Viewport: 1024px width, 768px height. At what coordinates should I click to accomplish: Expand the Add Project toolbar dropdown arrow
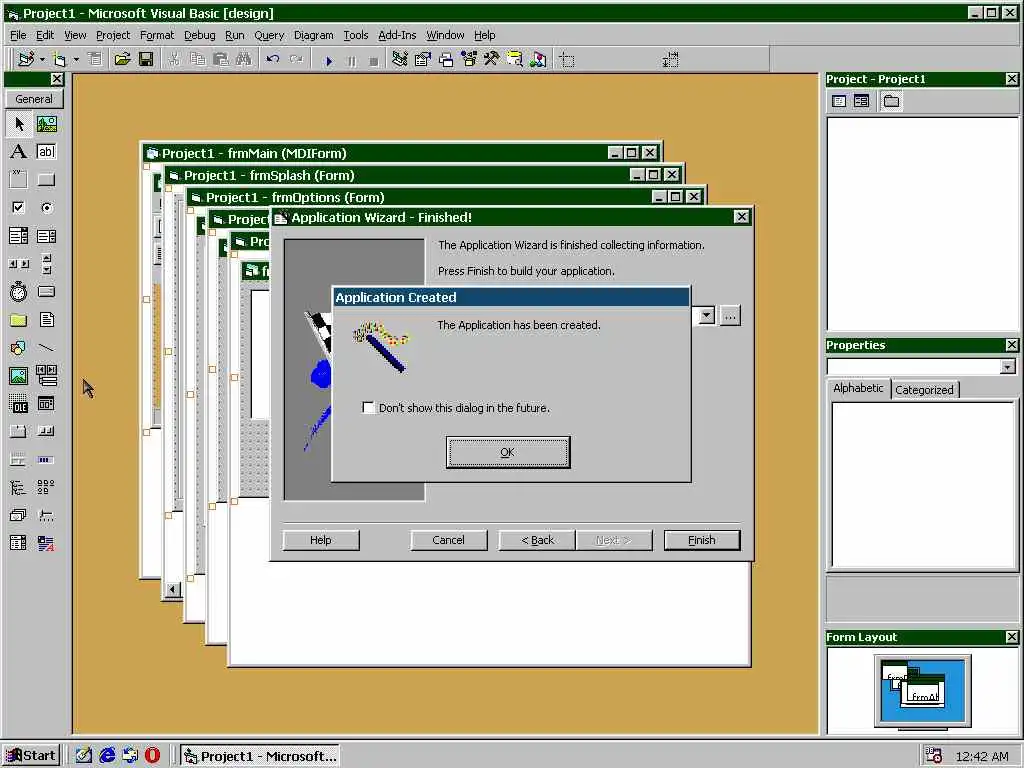pos(42,60)
